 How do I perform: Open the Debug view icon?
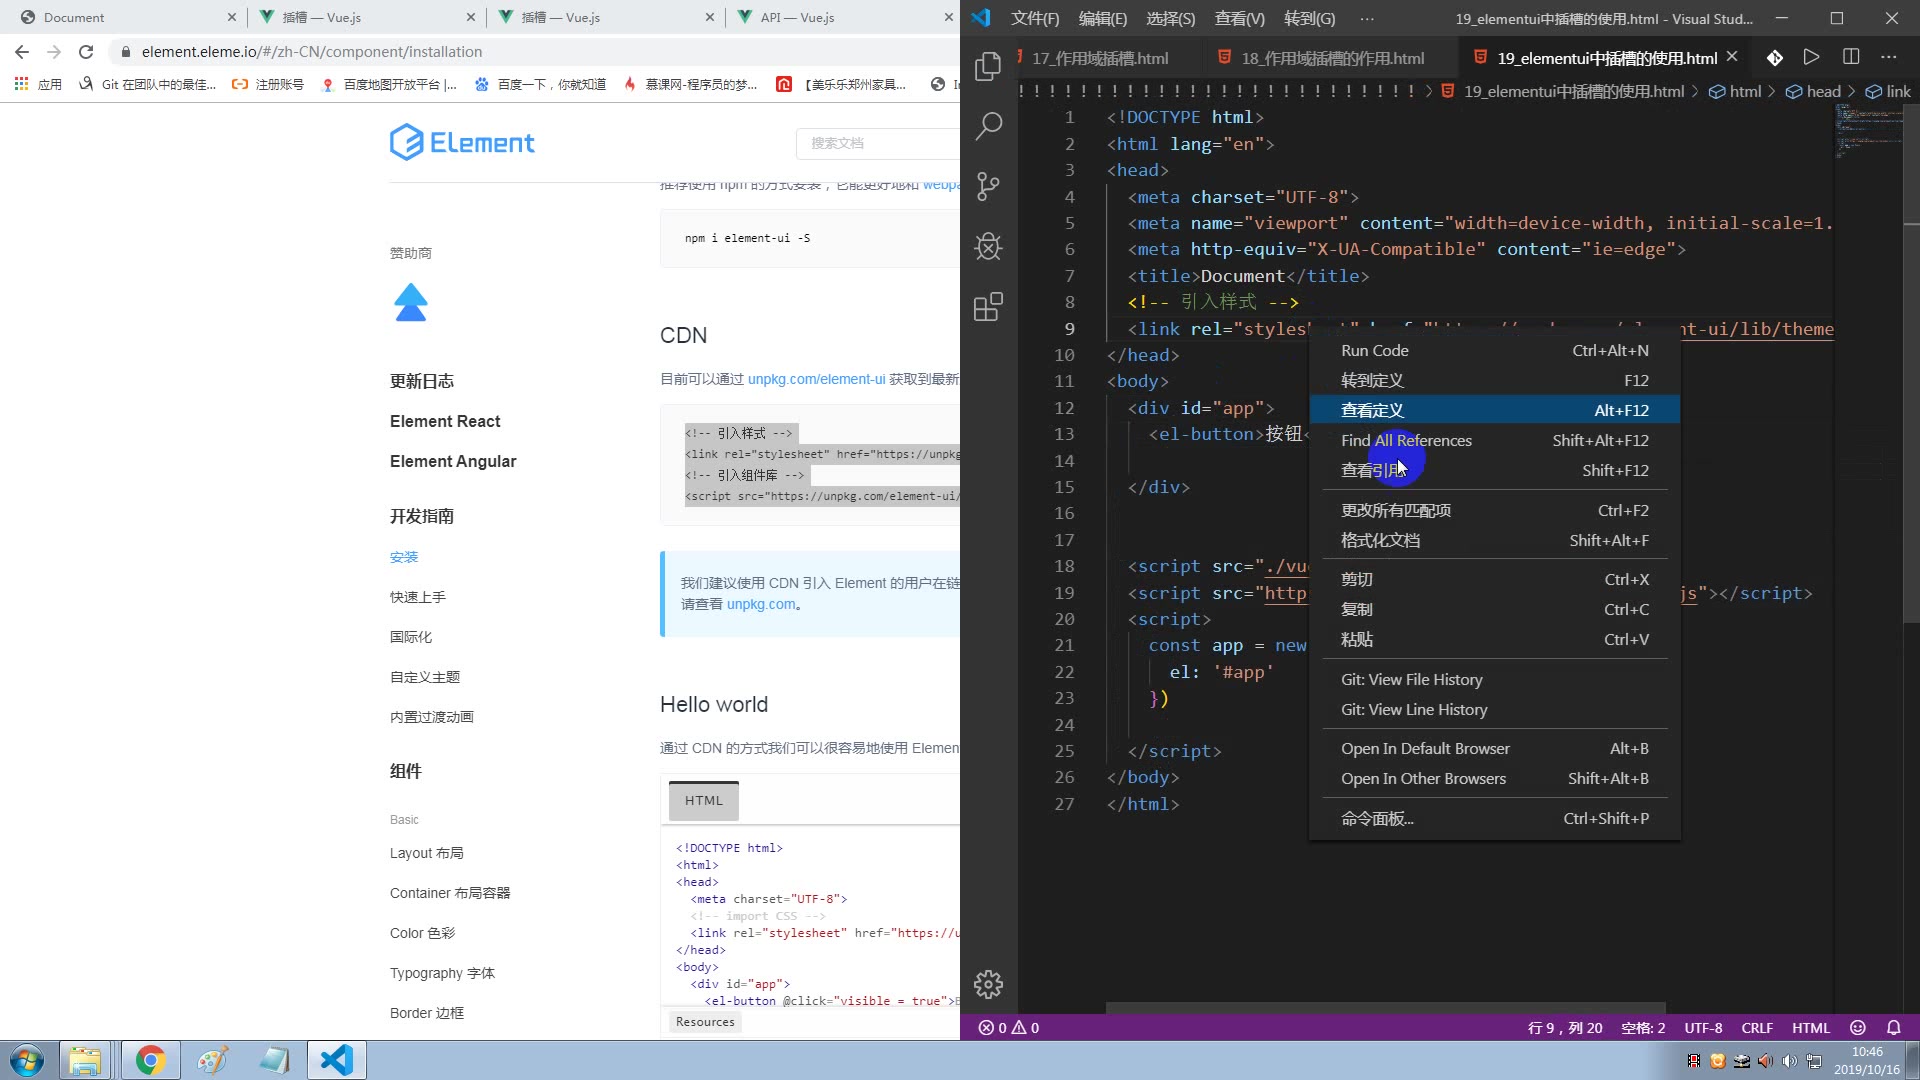(988, 246)
